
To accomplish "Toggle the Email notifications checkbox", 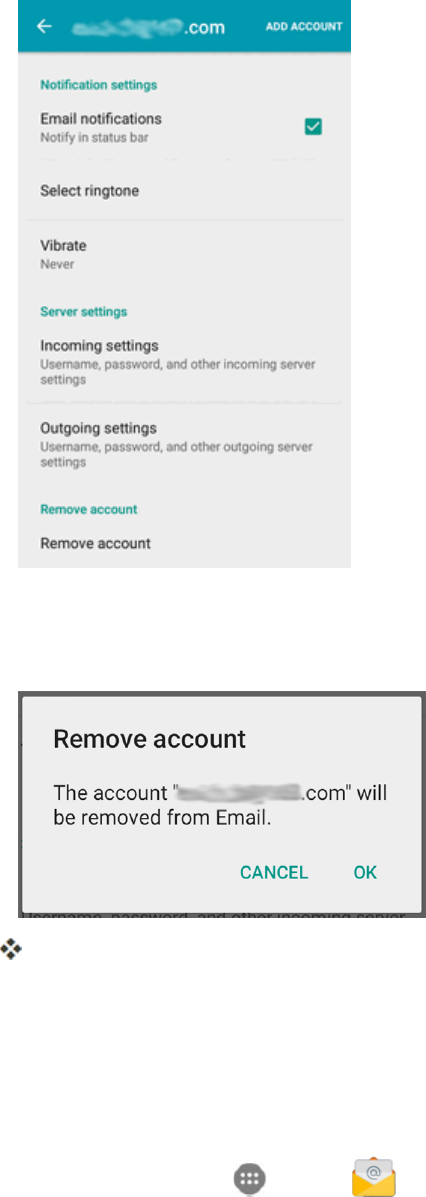I will [313, 127].
